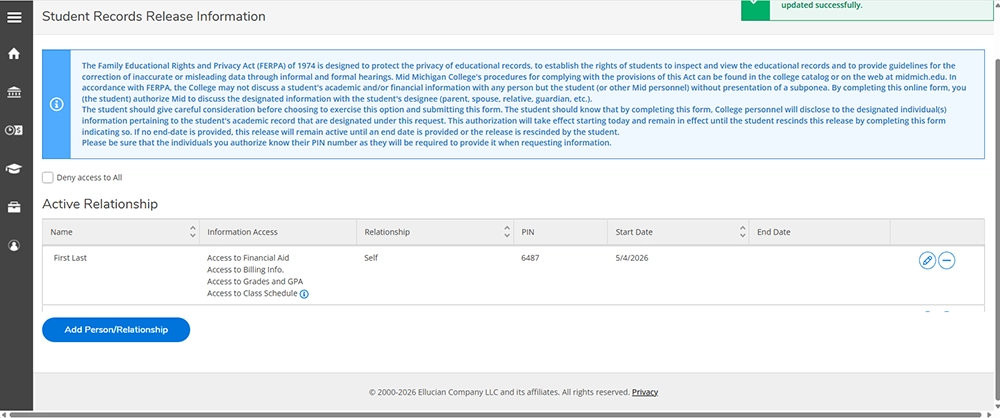
Task: Click the horizontal scrollbar at bottom
Action: [499, 415]
